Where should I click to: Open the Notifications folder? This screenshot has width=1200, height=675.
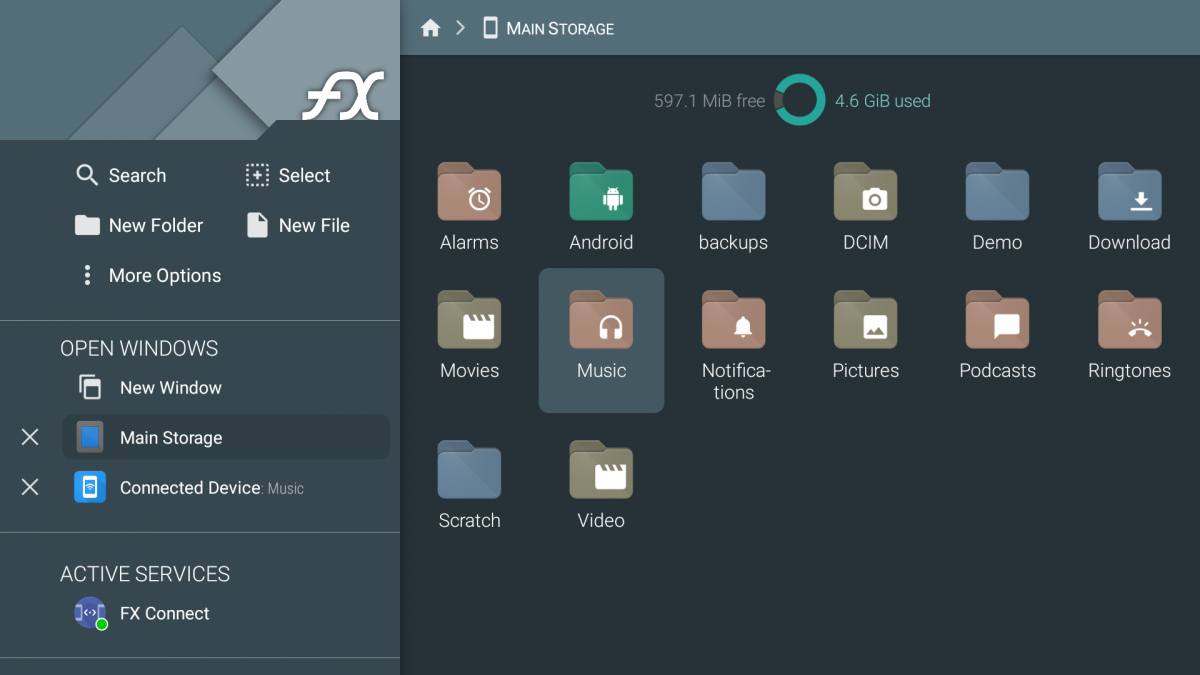[733, 320]
